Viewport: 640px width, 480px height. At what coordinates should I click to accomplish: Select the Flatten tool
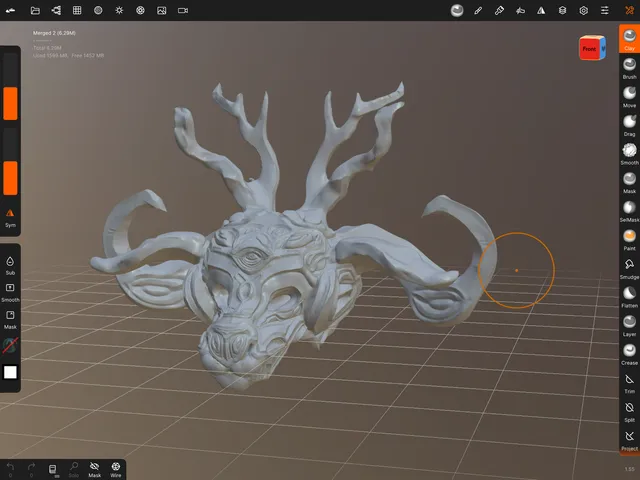coord(629,297)
